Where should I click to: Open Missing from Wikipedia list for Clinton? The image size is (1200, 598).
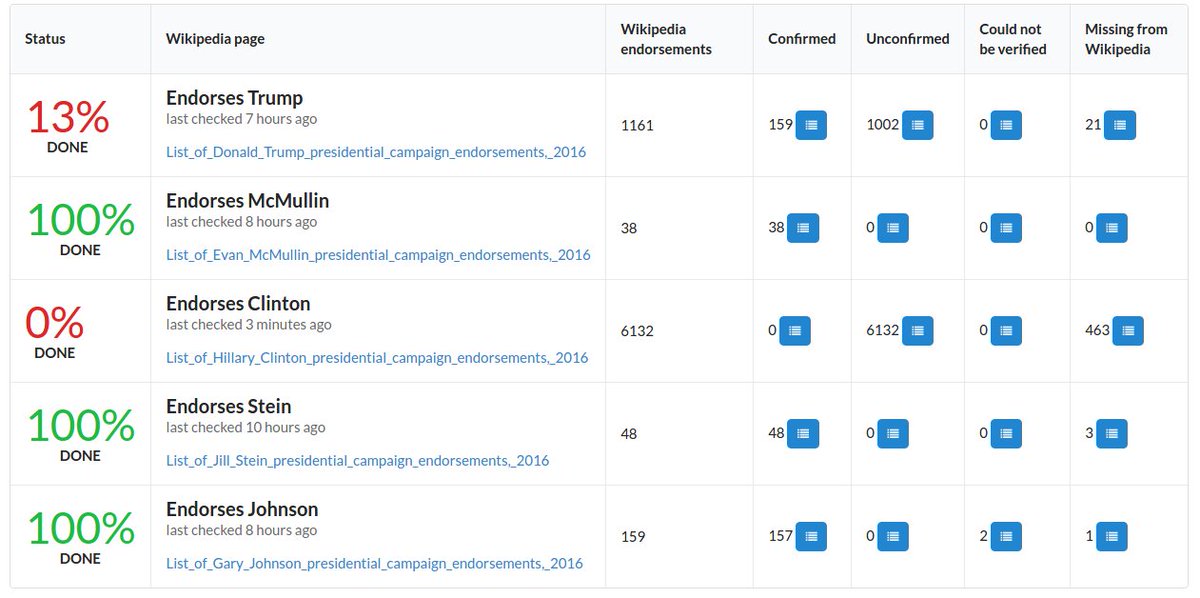(x=1128, y=331)
